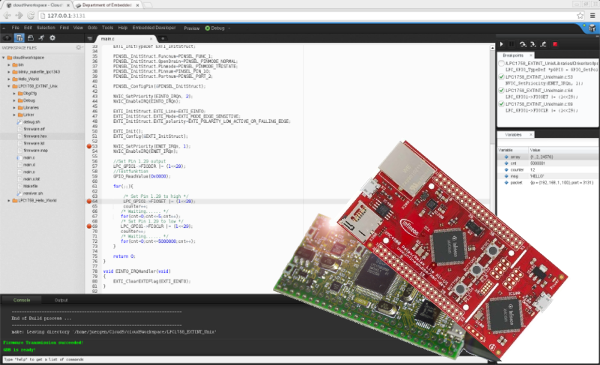Click the lock-shaped icon in the sidebar toolbar
The image size is (600, 365).
click(x=31, y=38)
